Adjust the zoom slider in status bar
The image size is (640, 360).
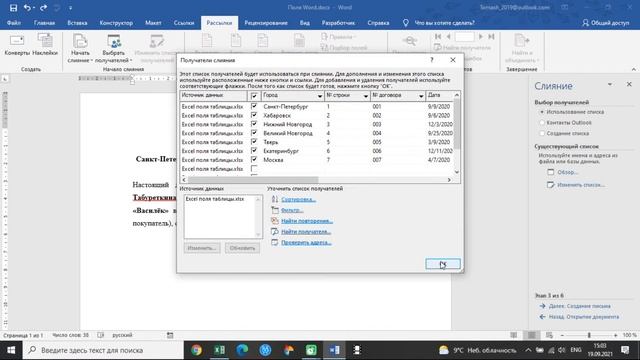(x=589, y=335)
